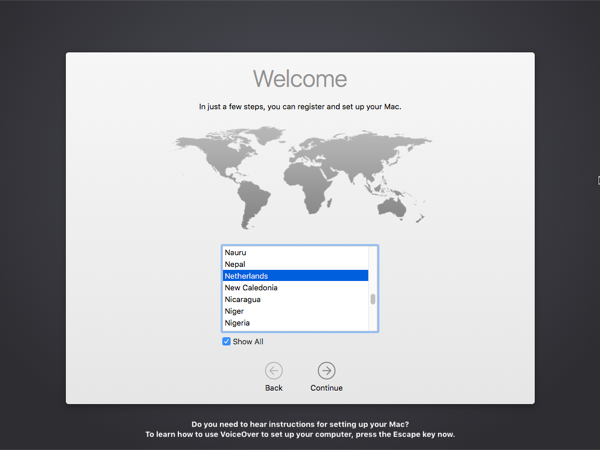Click the Back arrow icon
Image resolution: width=600 pixels, height=450 pixels.
tap(274, 371)
